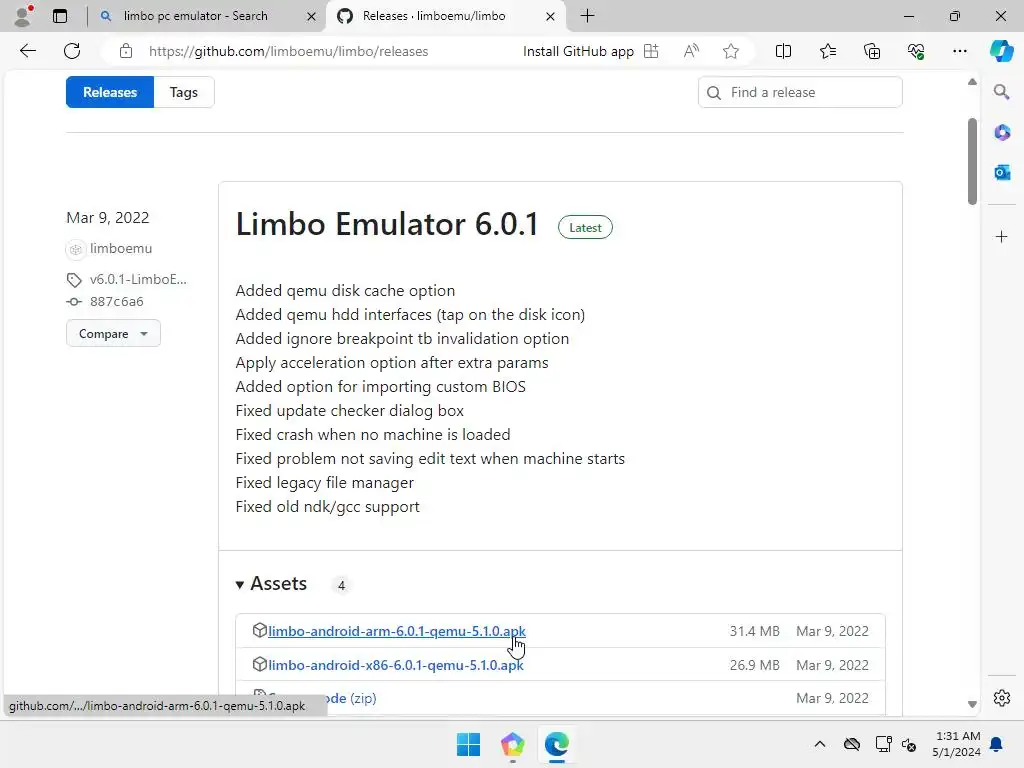This screenshot has height=768, width=1024.
Task: Open commit 887c6a6 link
Action: 116,301
